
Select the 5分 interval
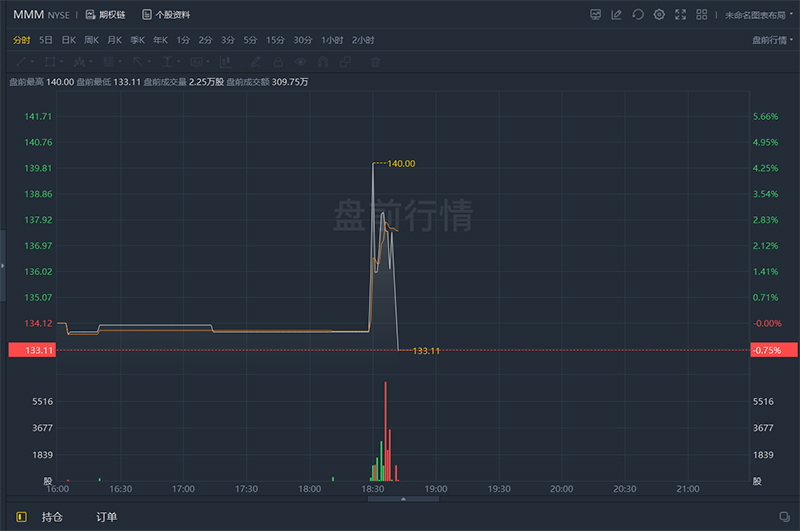pyautogui.click(x=250, y=40)
